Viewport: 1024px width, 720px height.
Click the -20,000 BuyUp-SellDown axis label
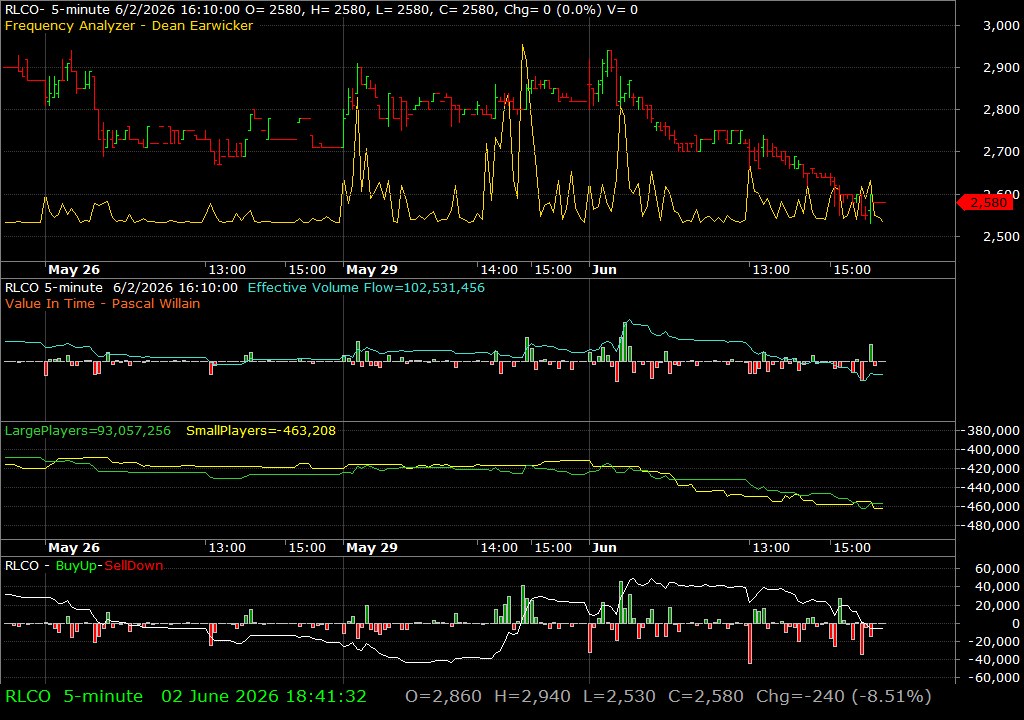995,642
